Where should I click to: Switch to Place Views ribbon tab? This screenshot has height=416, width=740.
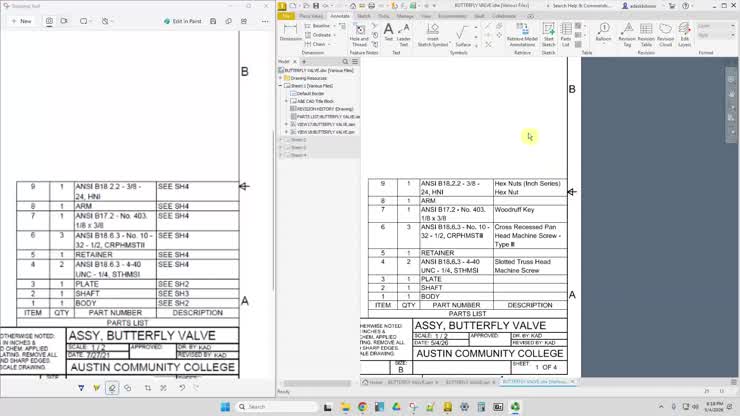(311, 16)
